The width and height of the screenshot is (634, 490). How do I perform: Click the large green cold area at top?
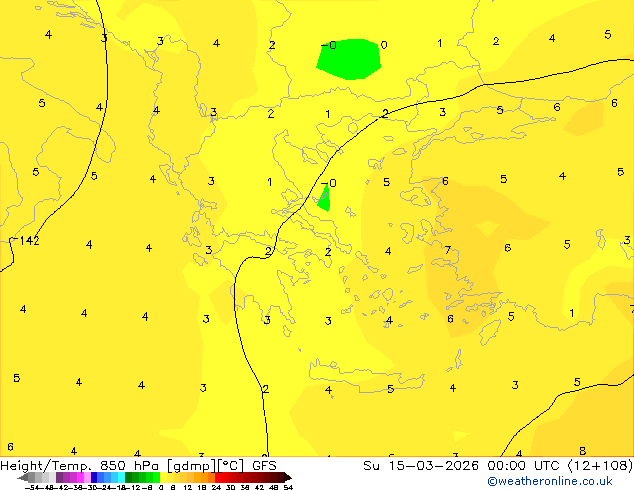click(349, 59)
